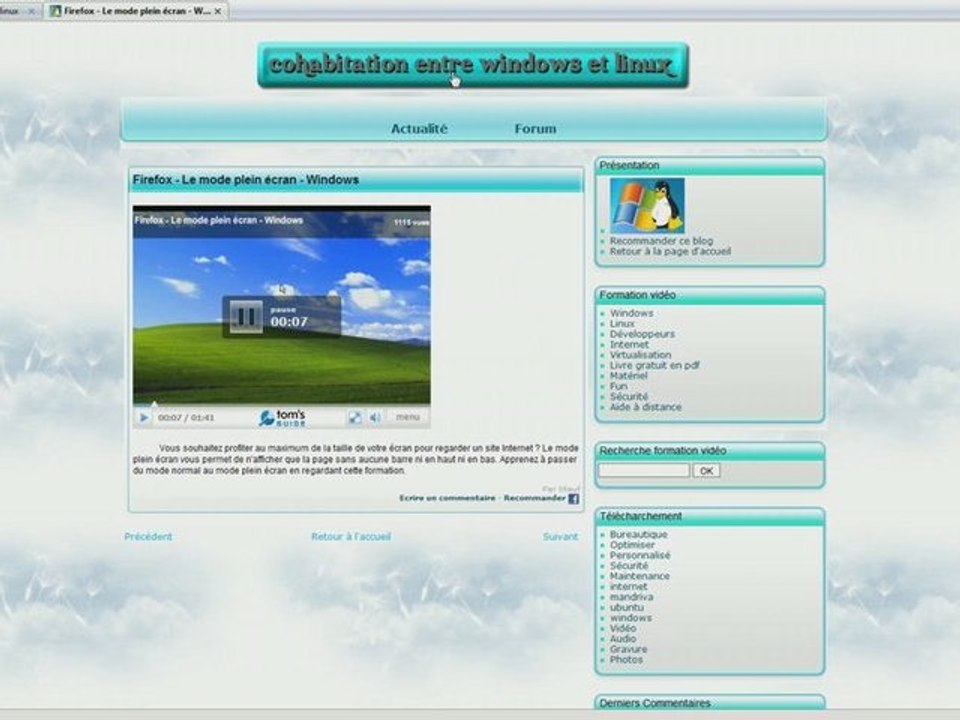
Task: Click the 00:07 / 01:41 time display
Action: [186, 418]
